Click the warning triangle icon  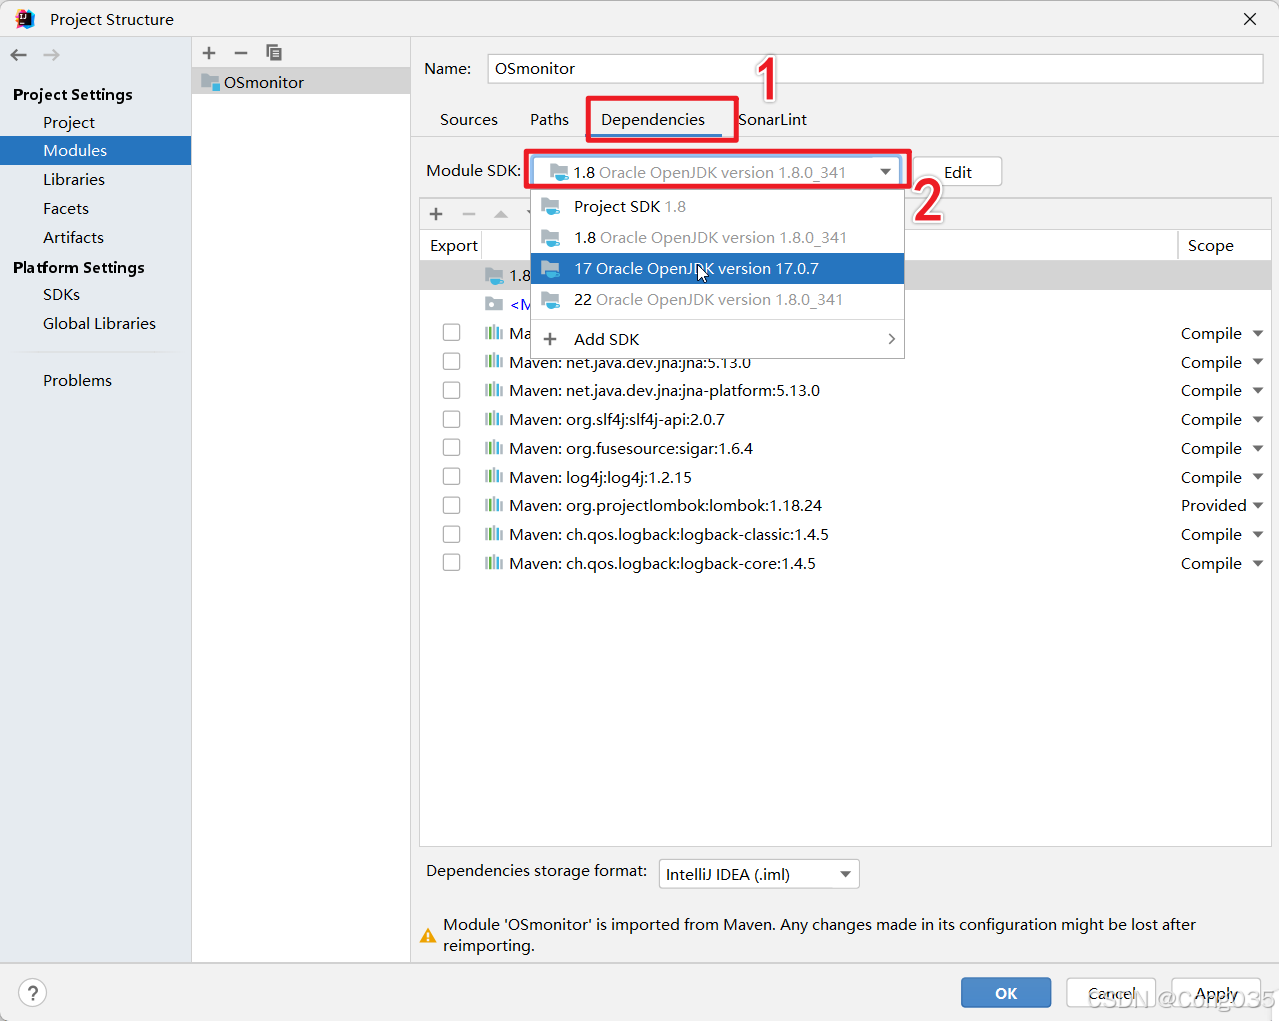428,936
